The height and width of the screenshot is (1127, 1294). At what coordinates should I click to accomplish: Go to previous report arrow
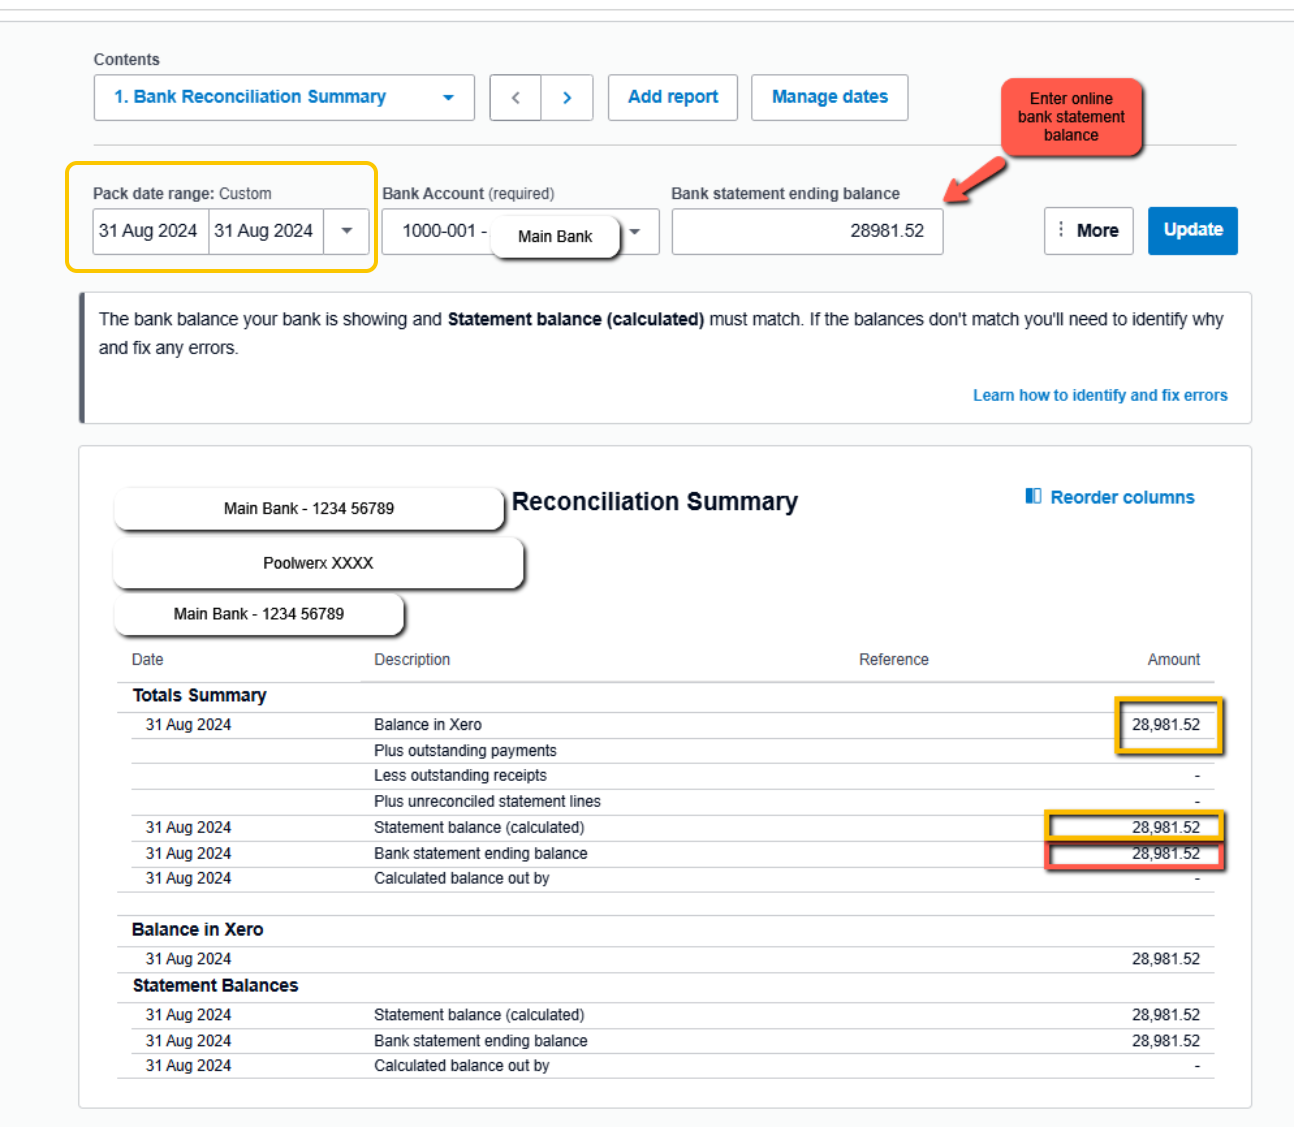516,97
